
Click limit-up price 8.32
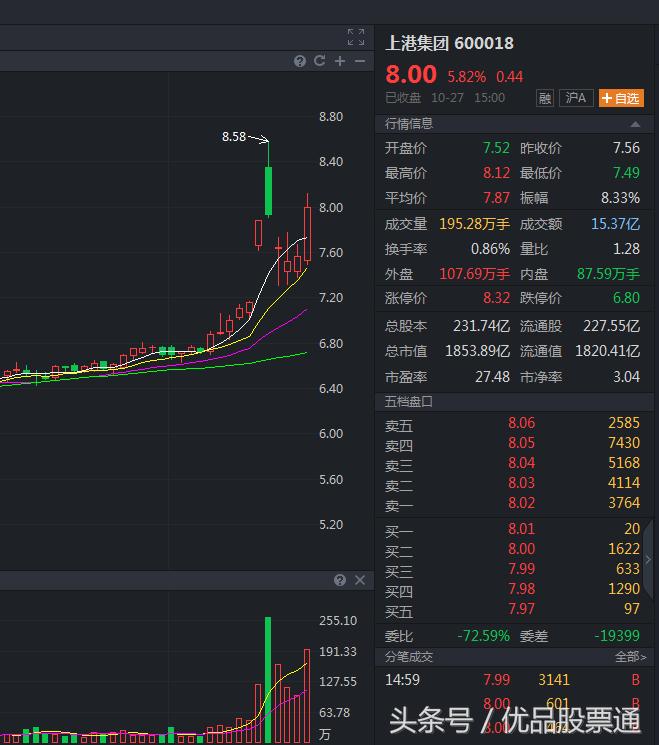[496, 298]
